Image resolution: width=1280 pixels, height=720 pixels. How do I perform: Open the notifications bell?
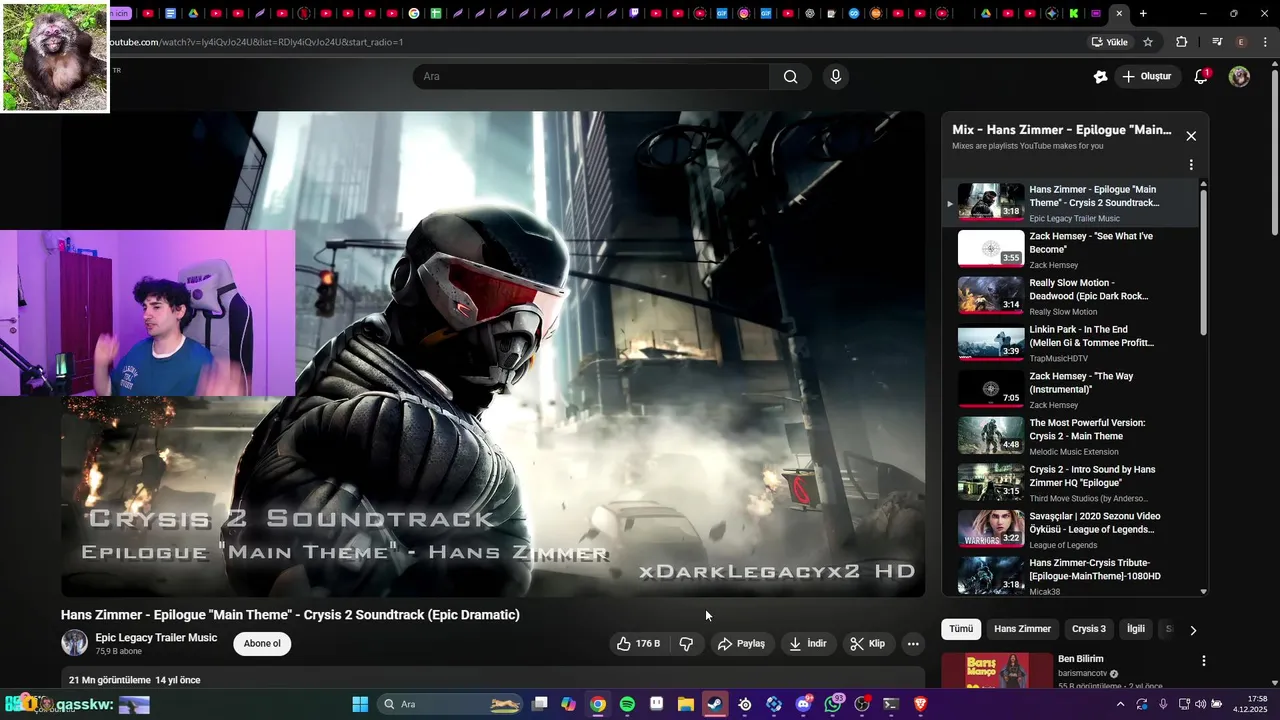point(1202,77)
